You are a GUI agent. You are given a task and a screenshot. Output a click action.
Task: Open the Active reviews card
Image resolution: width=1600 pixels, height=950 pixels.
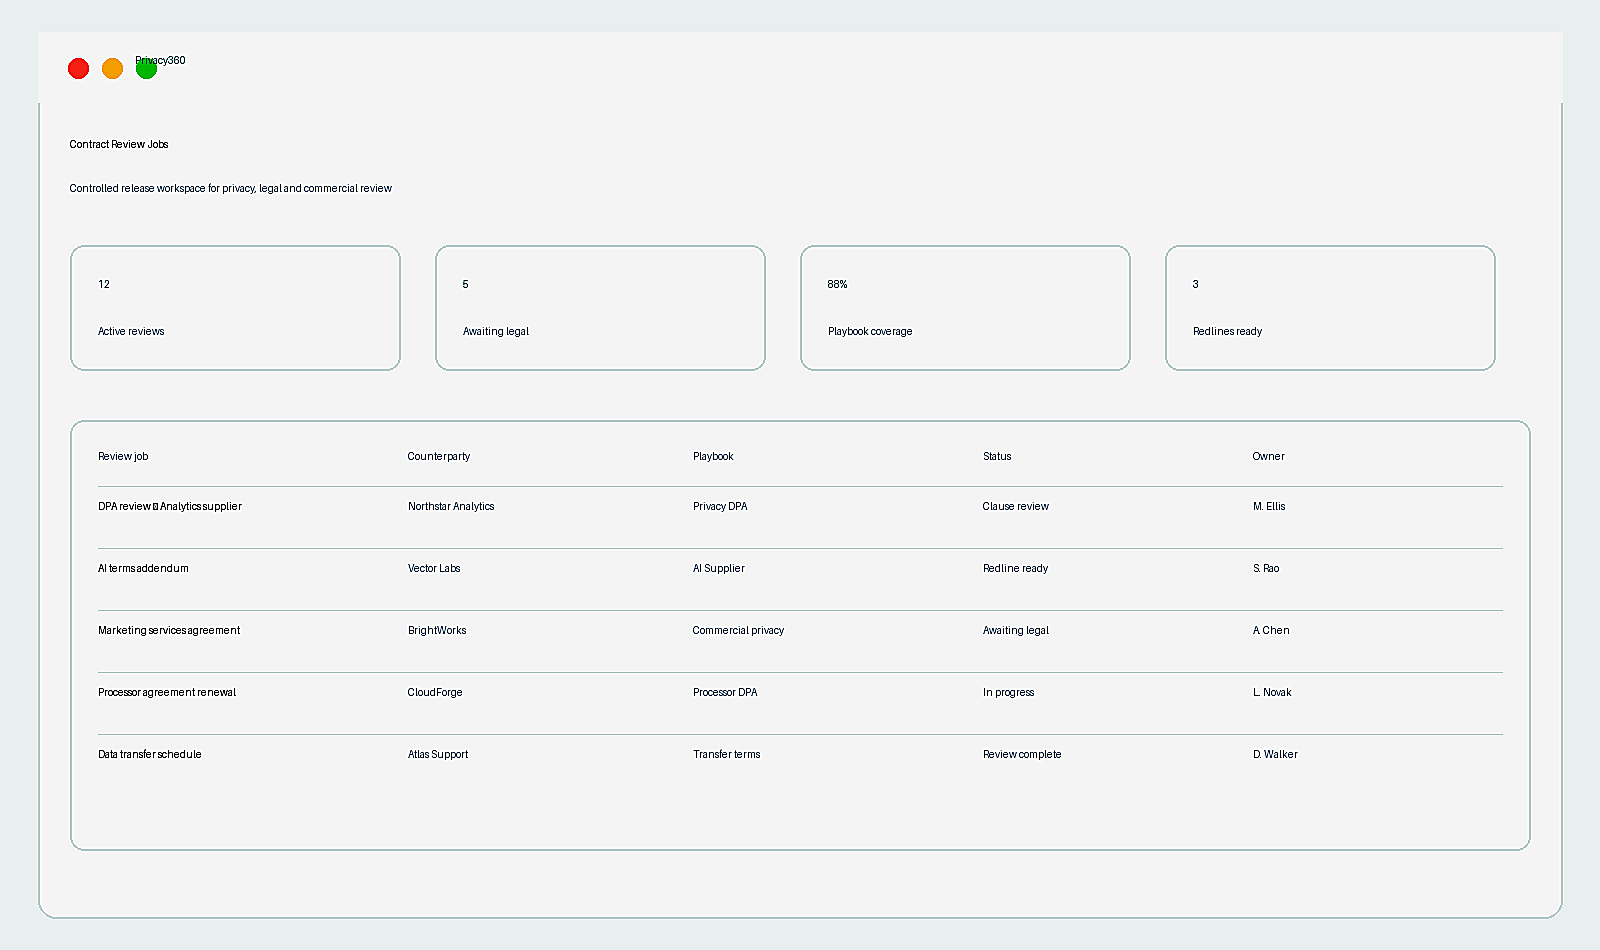pos(235,308)
